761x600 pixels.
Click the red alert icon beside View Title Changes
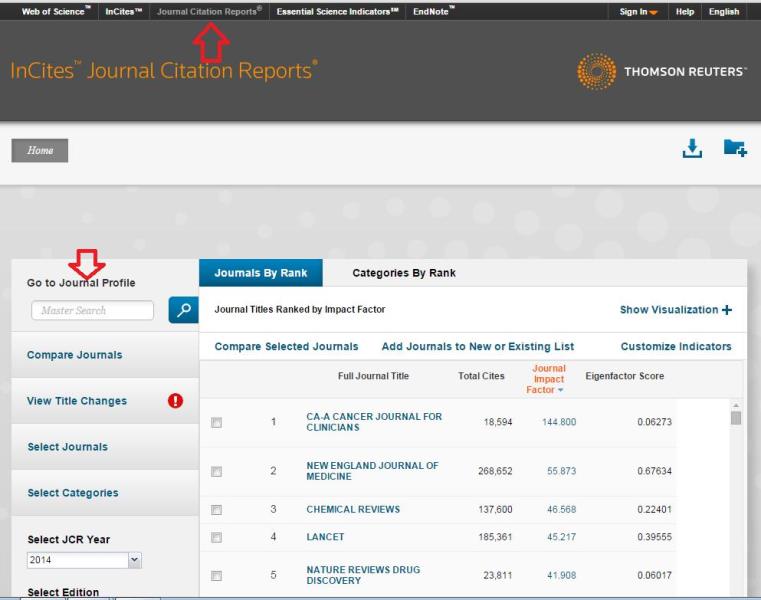point(175,401)
